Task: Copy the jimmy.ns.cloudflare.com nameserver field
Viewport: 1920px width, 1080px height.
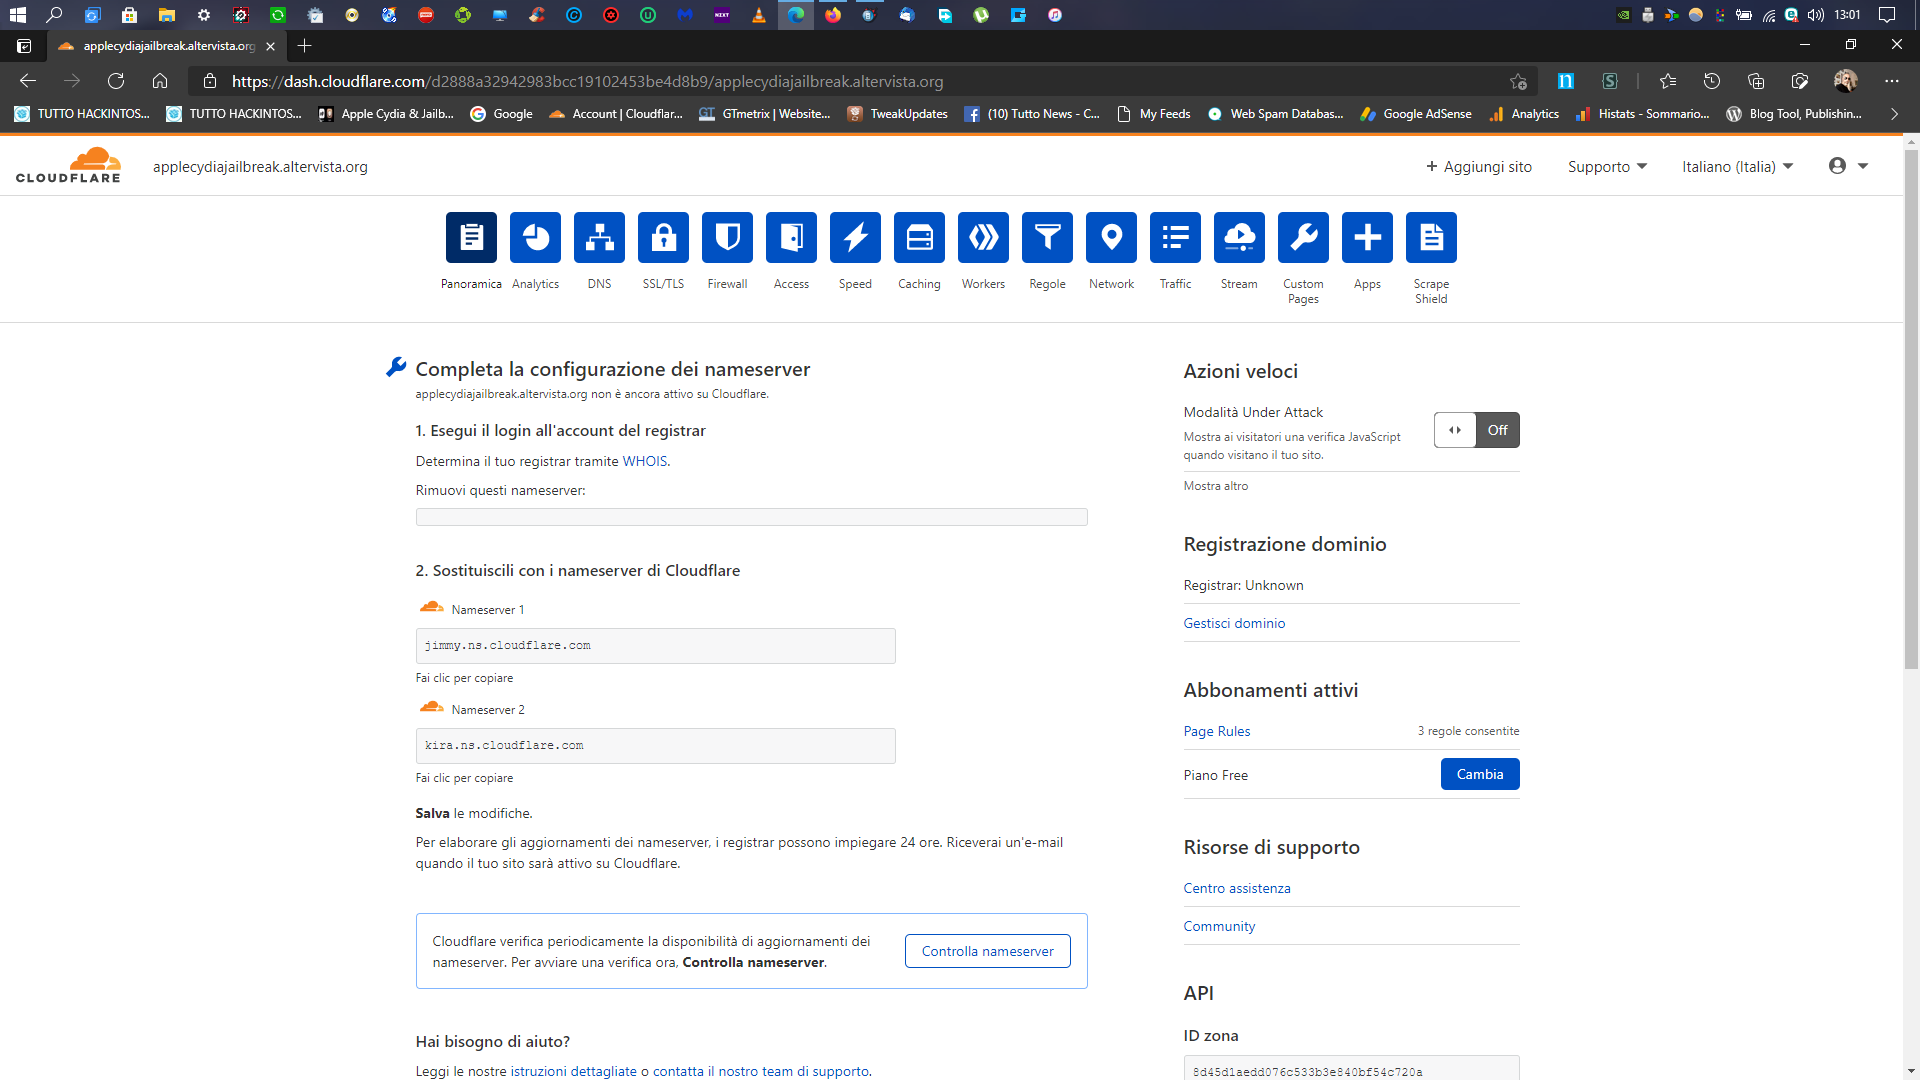Action: pyautogui.click(x=655, y=646)
